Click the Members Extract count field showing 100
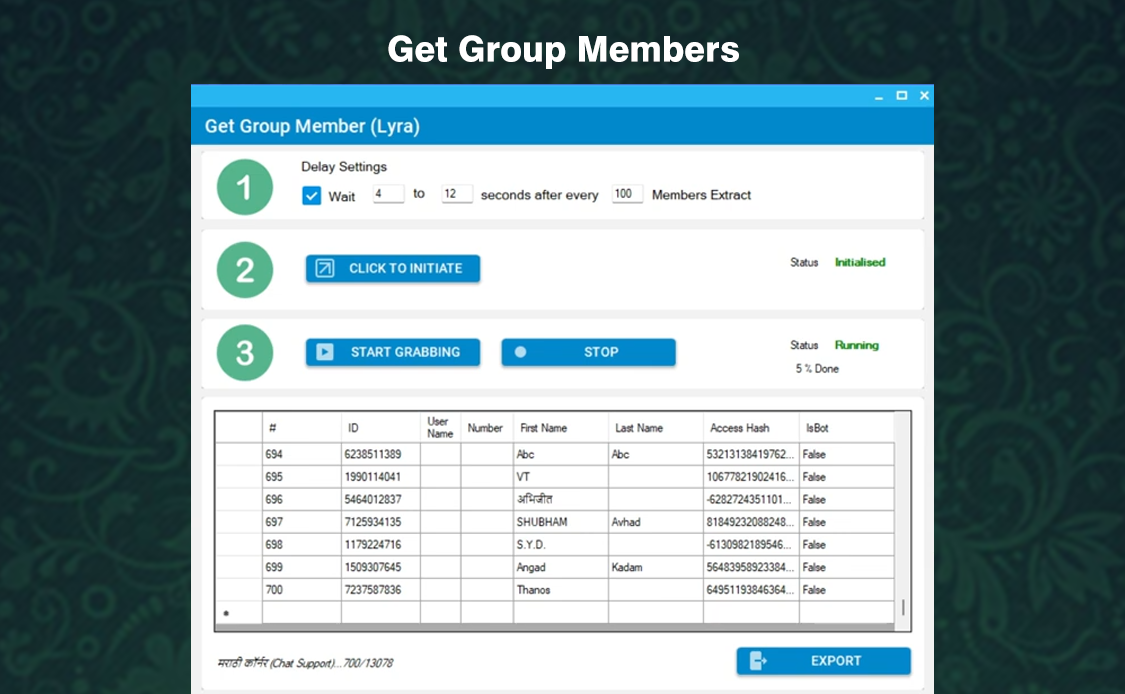The image size is (1125, 694). pyautogui.click(x=626, y=194)
